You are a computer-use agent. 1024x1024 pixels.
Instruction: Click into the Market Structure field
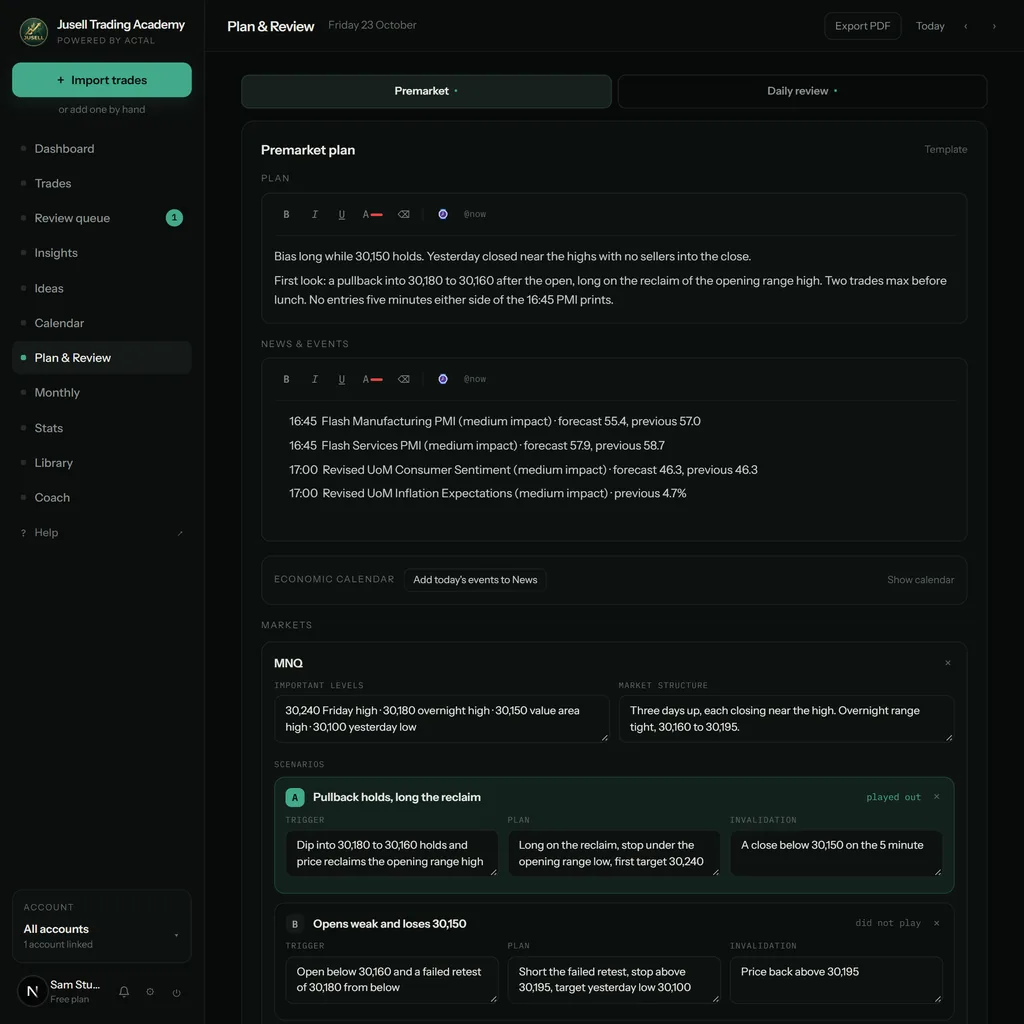coord(786,718)
